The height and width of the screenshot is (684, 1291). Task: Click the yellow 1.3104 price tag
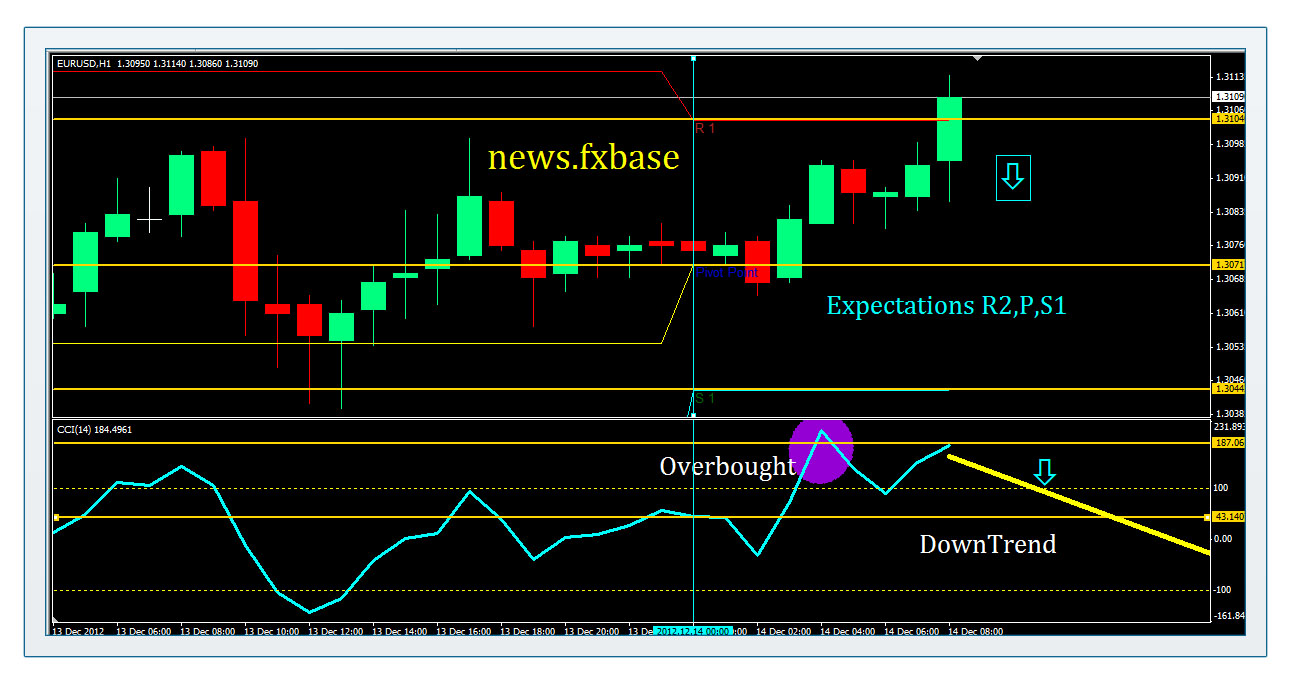(x=1227, y=119)
